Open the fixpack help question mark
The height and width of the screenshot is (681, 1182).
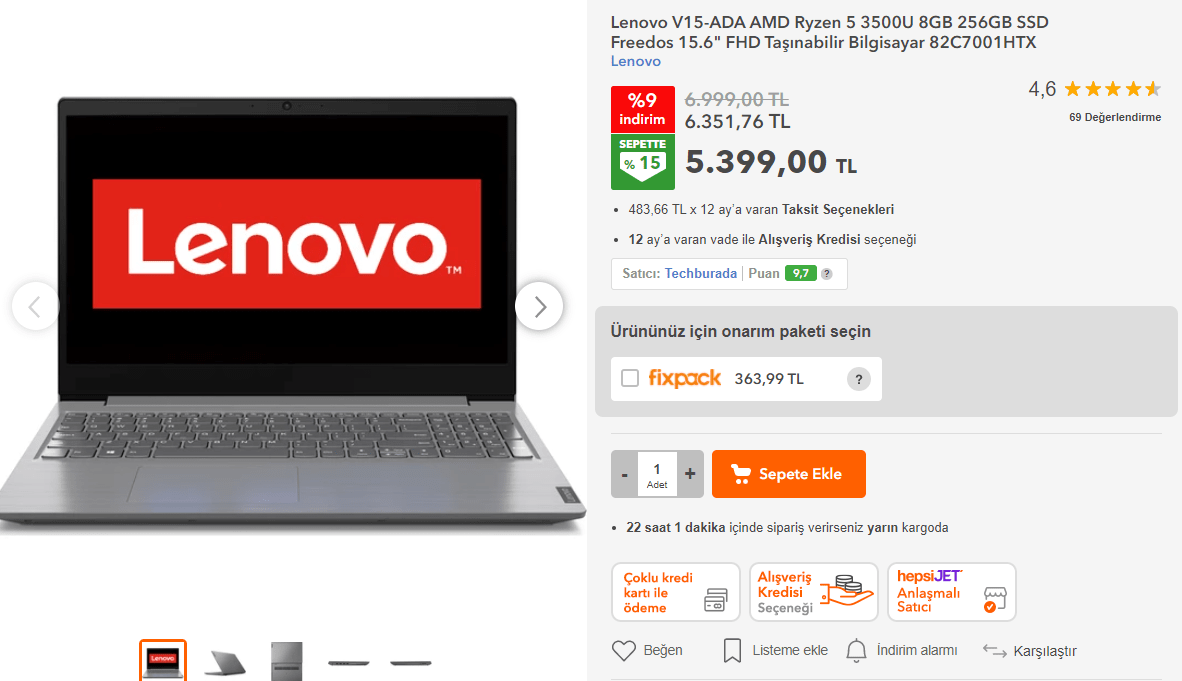tap(859, 379)
